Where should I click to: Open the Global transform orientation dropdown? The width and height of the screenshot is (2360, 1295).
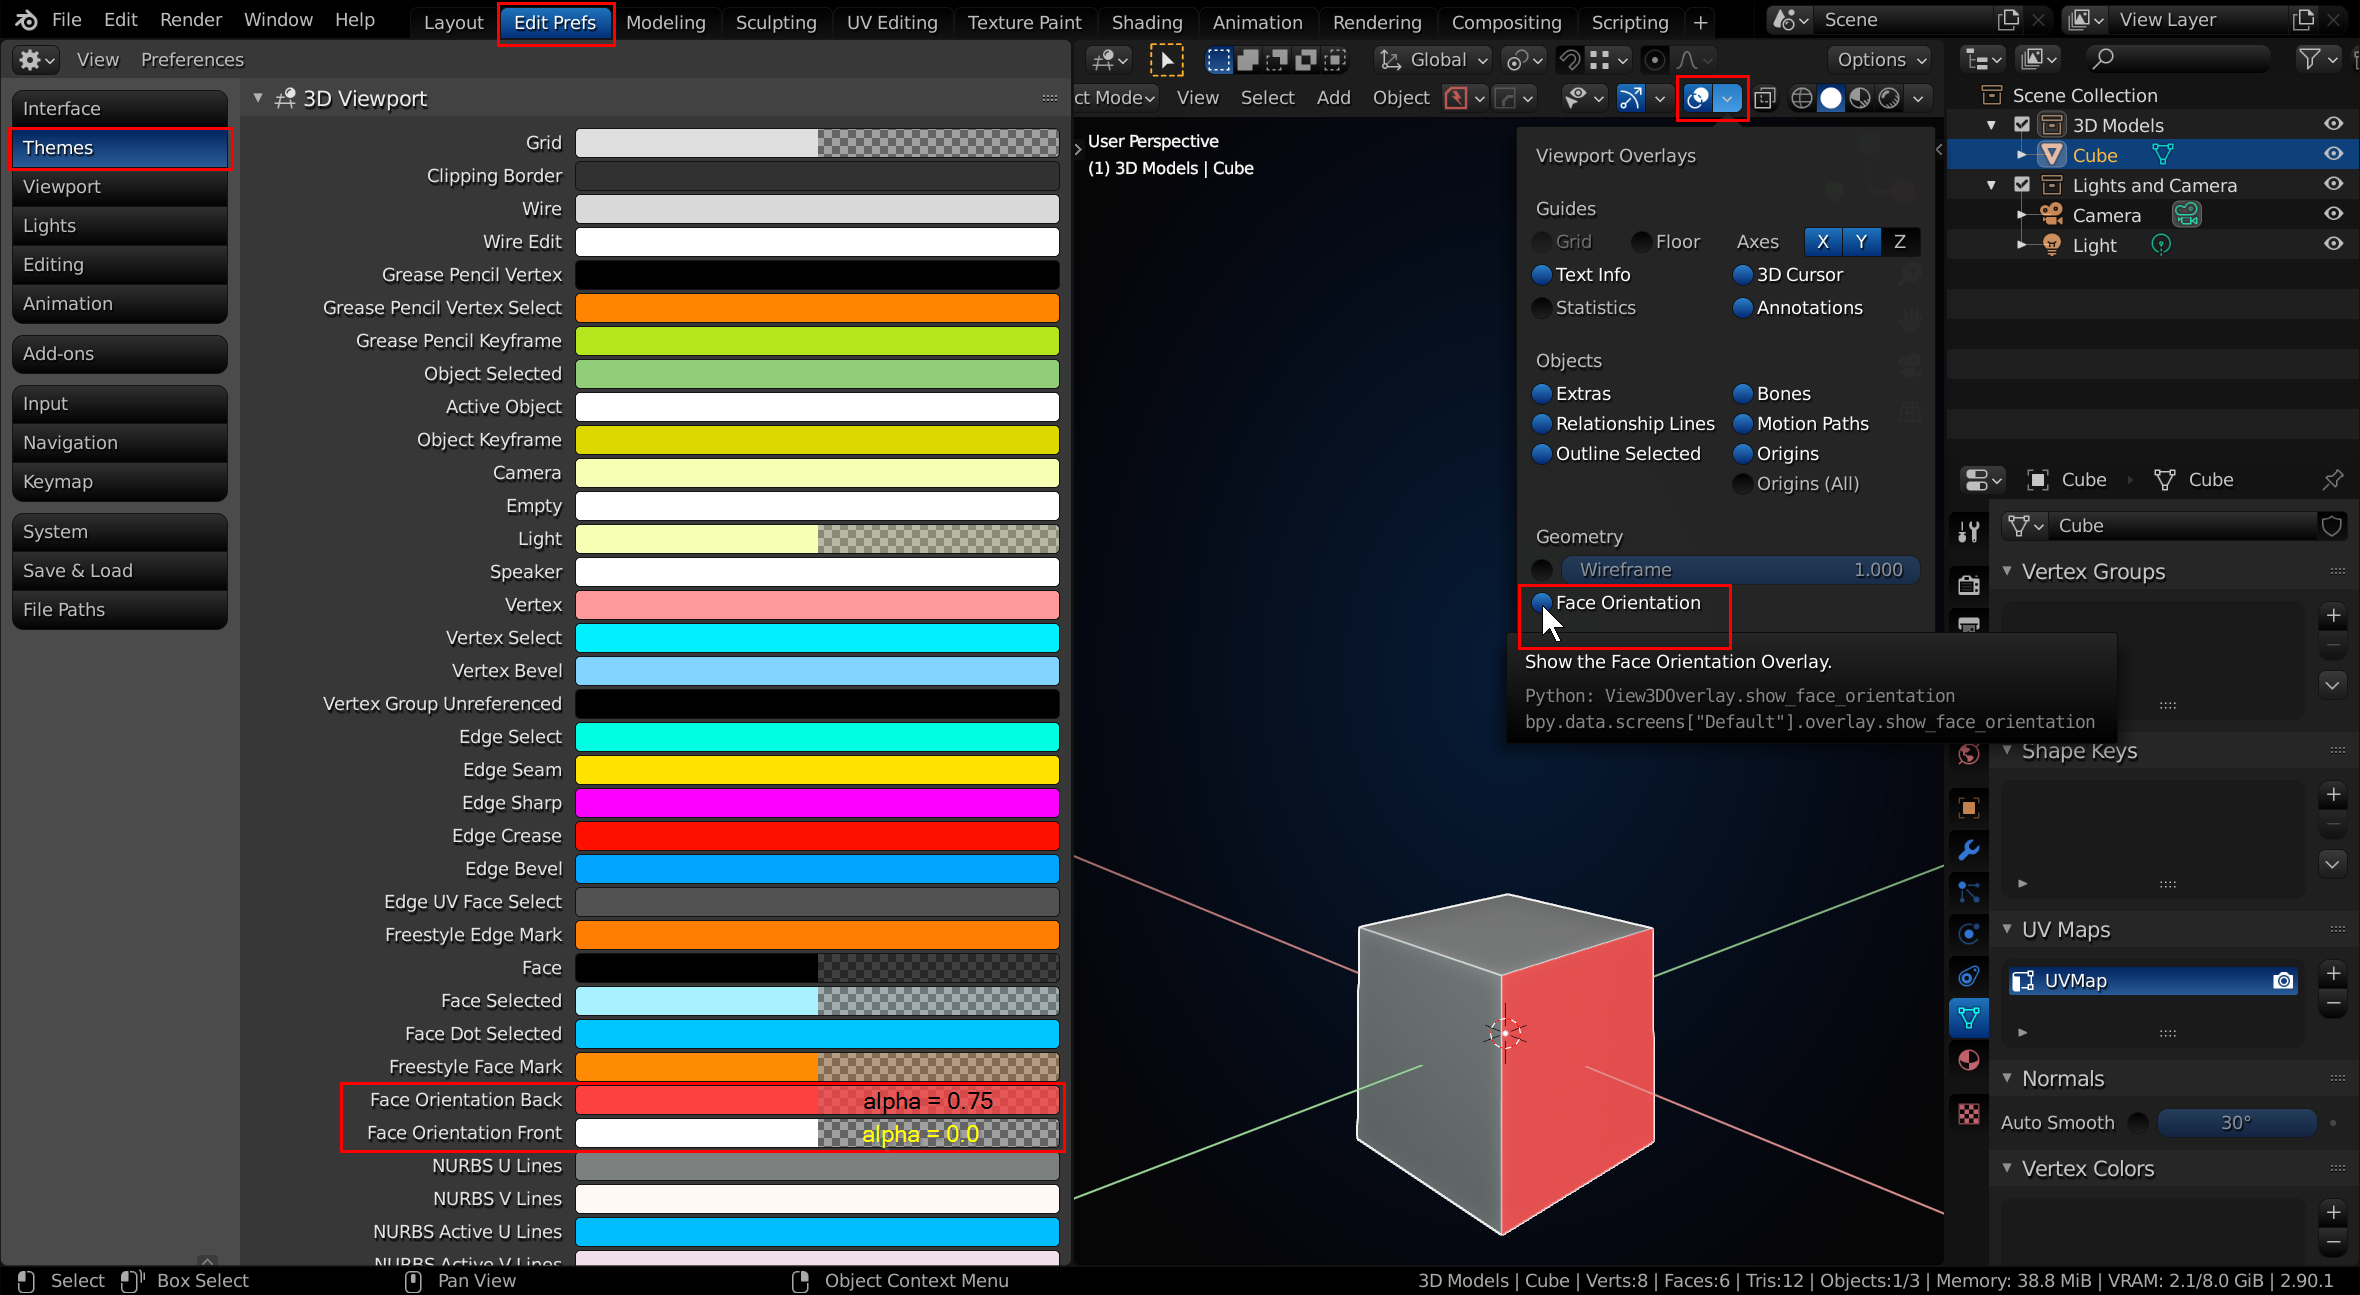1434,60
